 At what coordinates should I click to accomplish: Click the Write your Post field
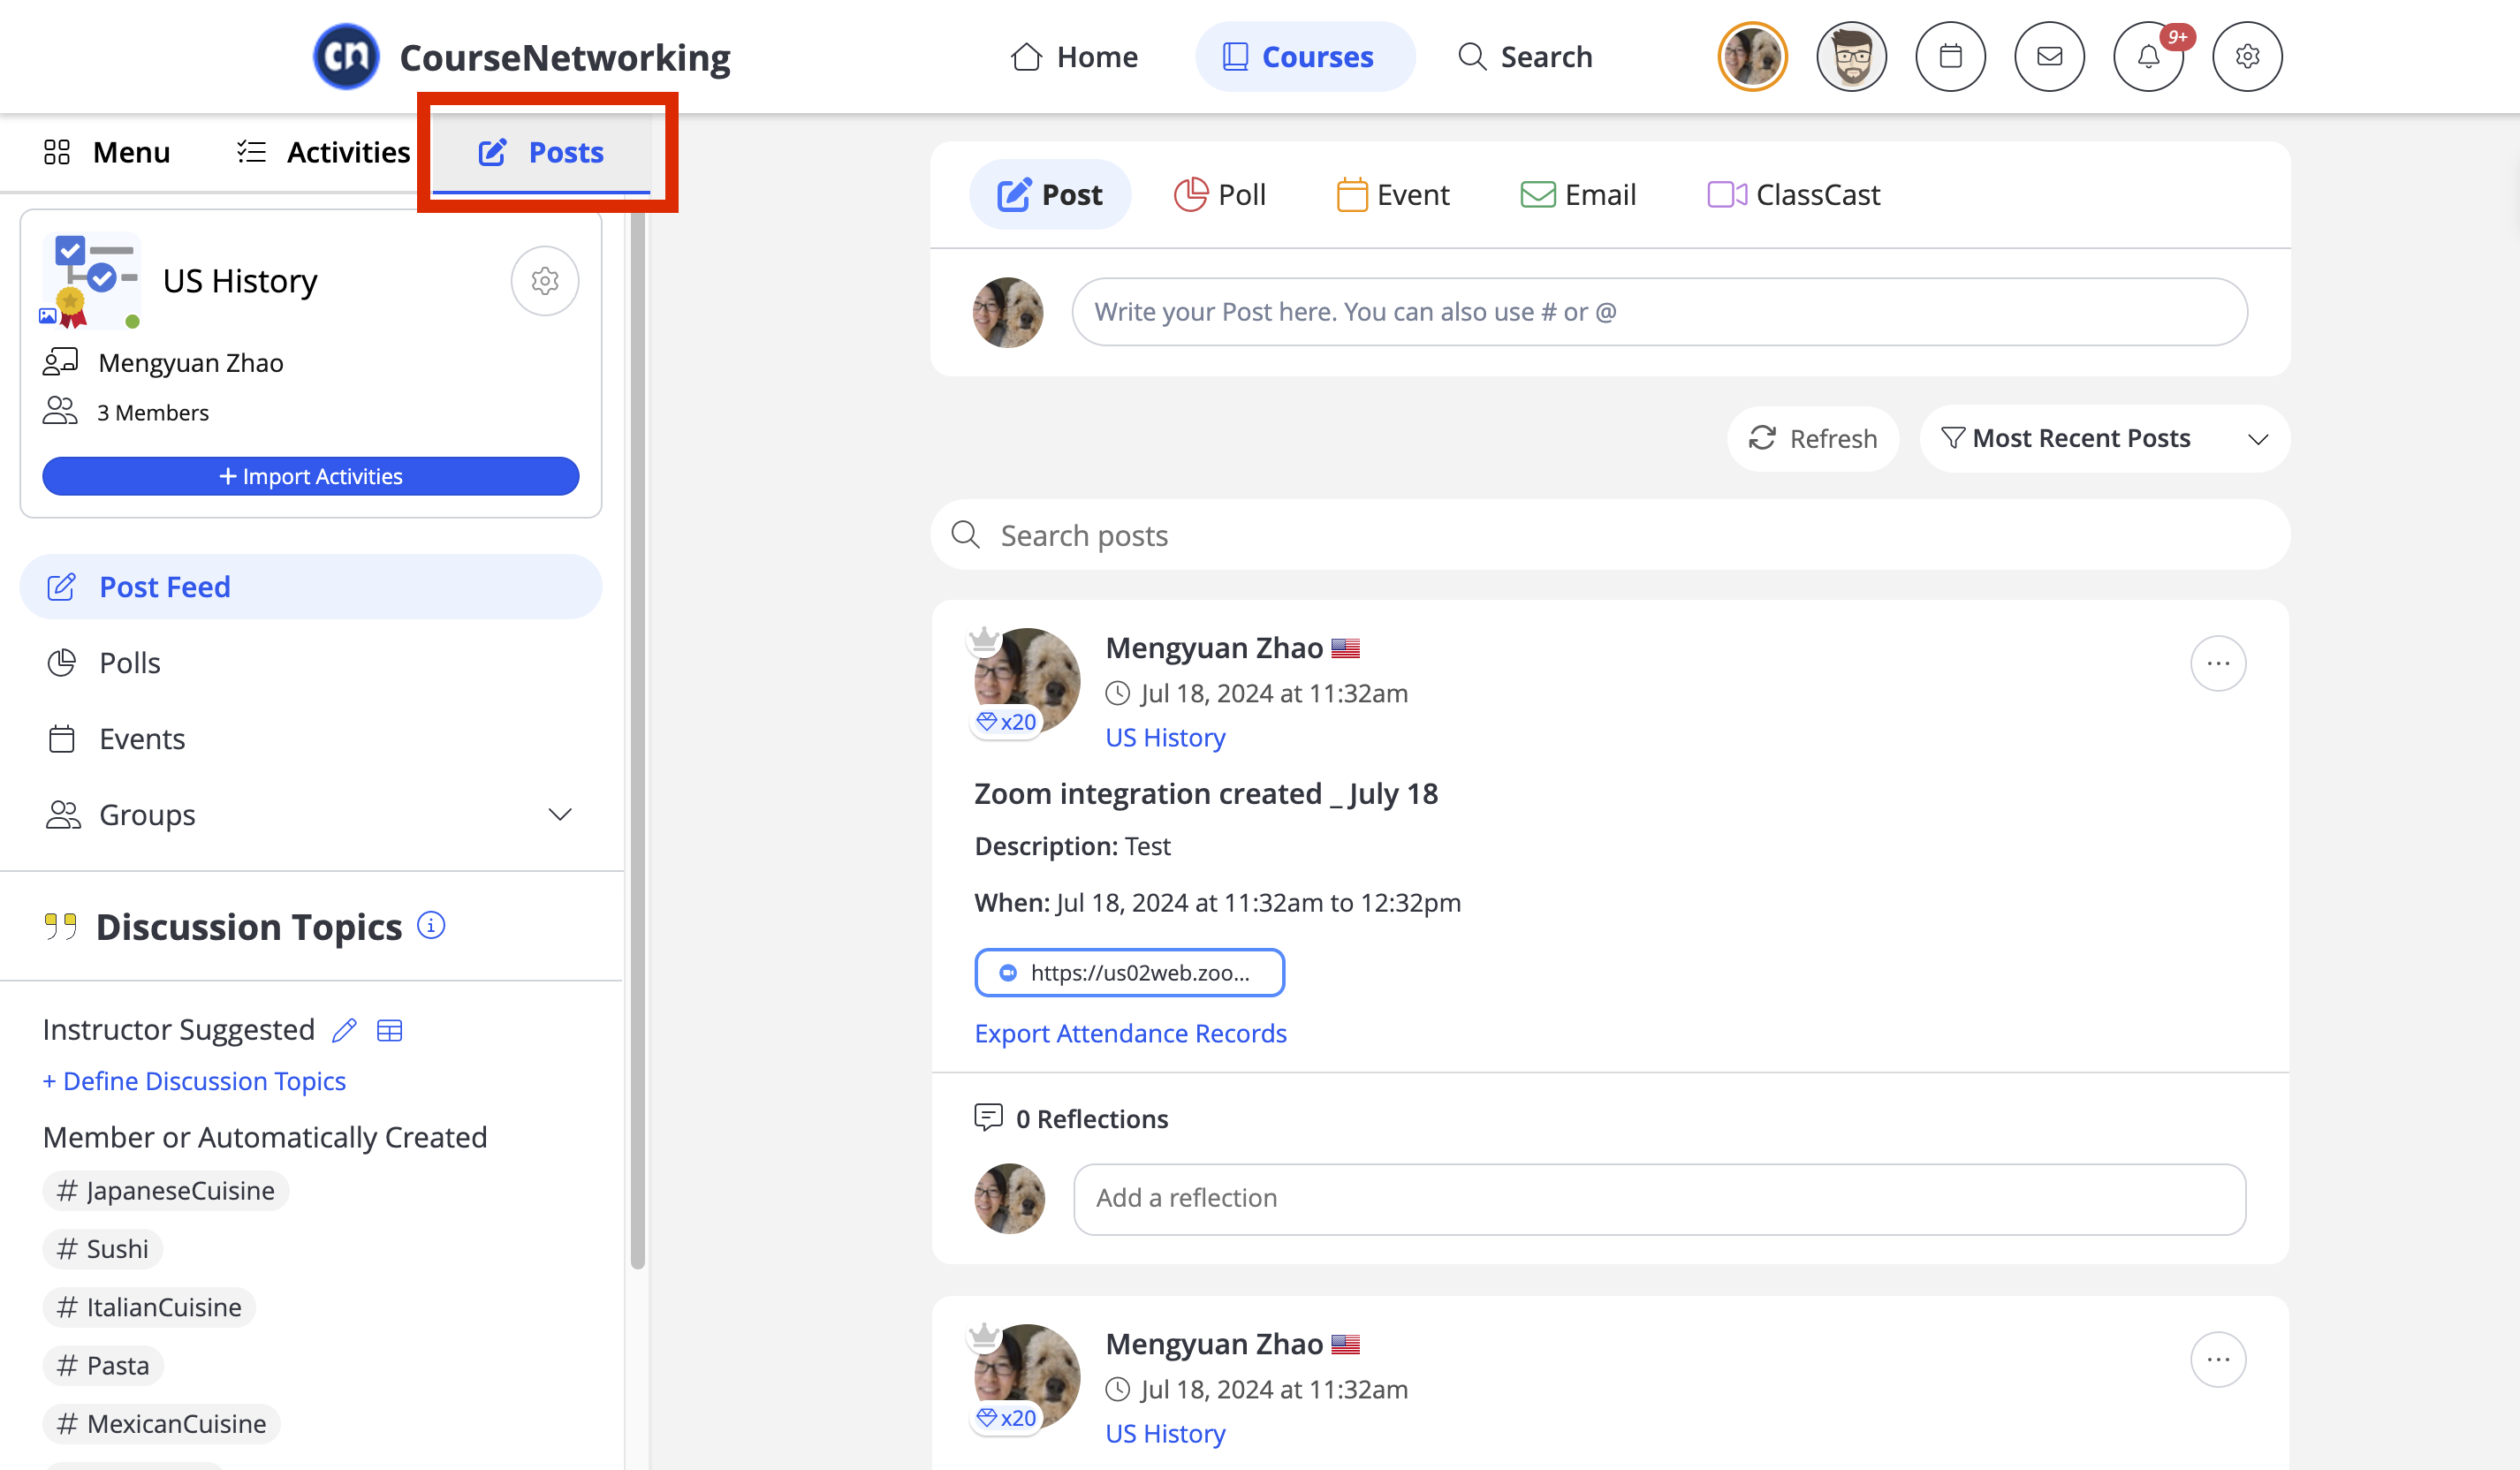click(1659, 312)
